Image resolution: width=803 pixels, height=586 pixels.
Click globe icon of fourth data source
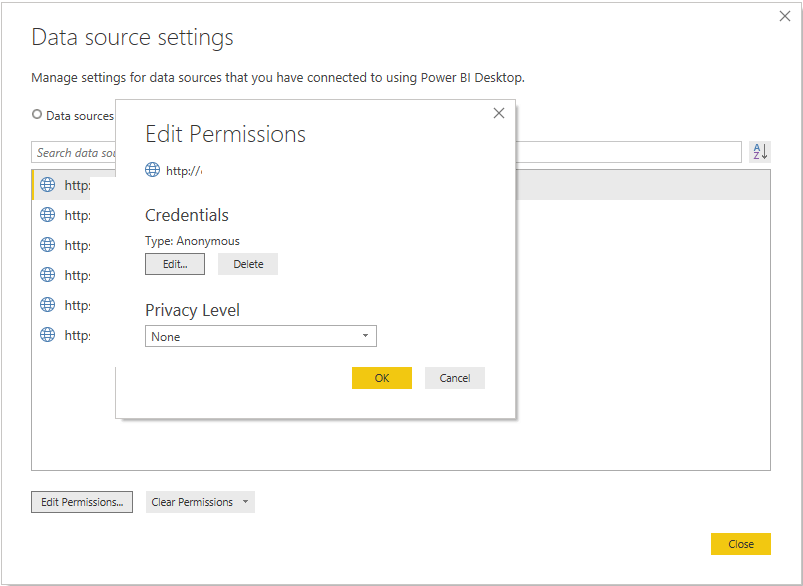47,275
